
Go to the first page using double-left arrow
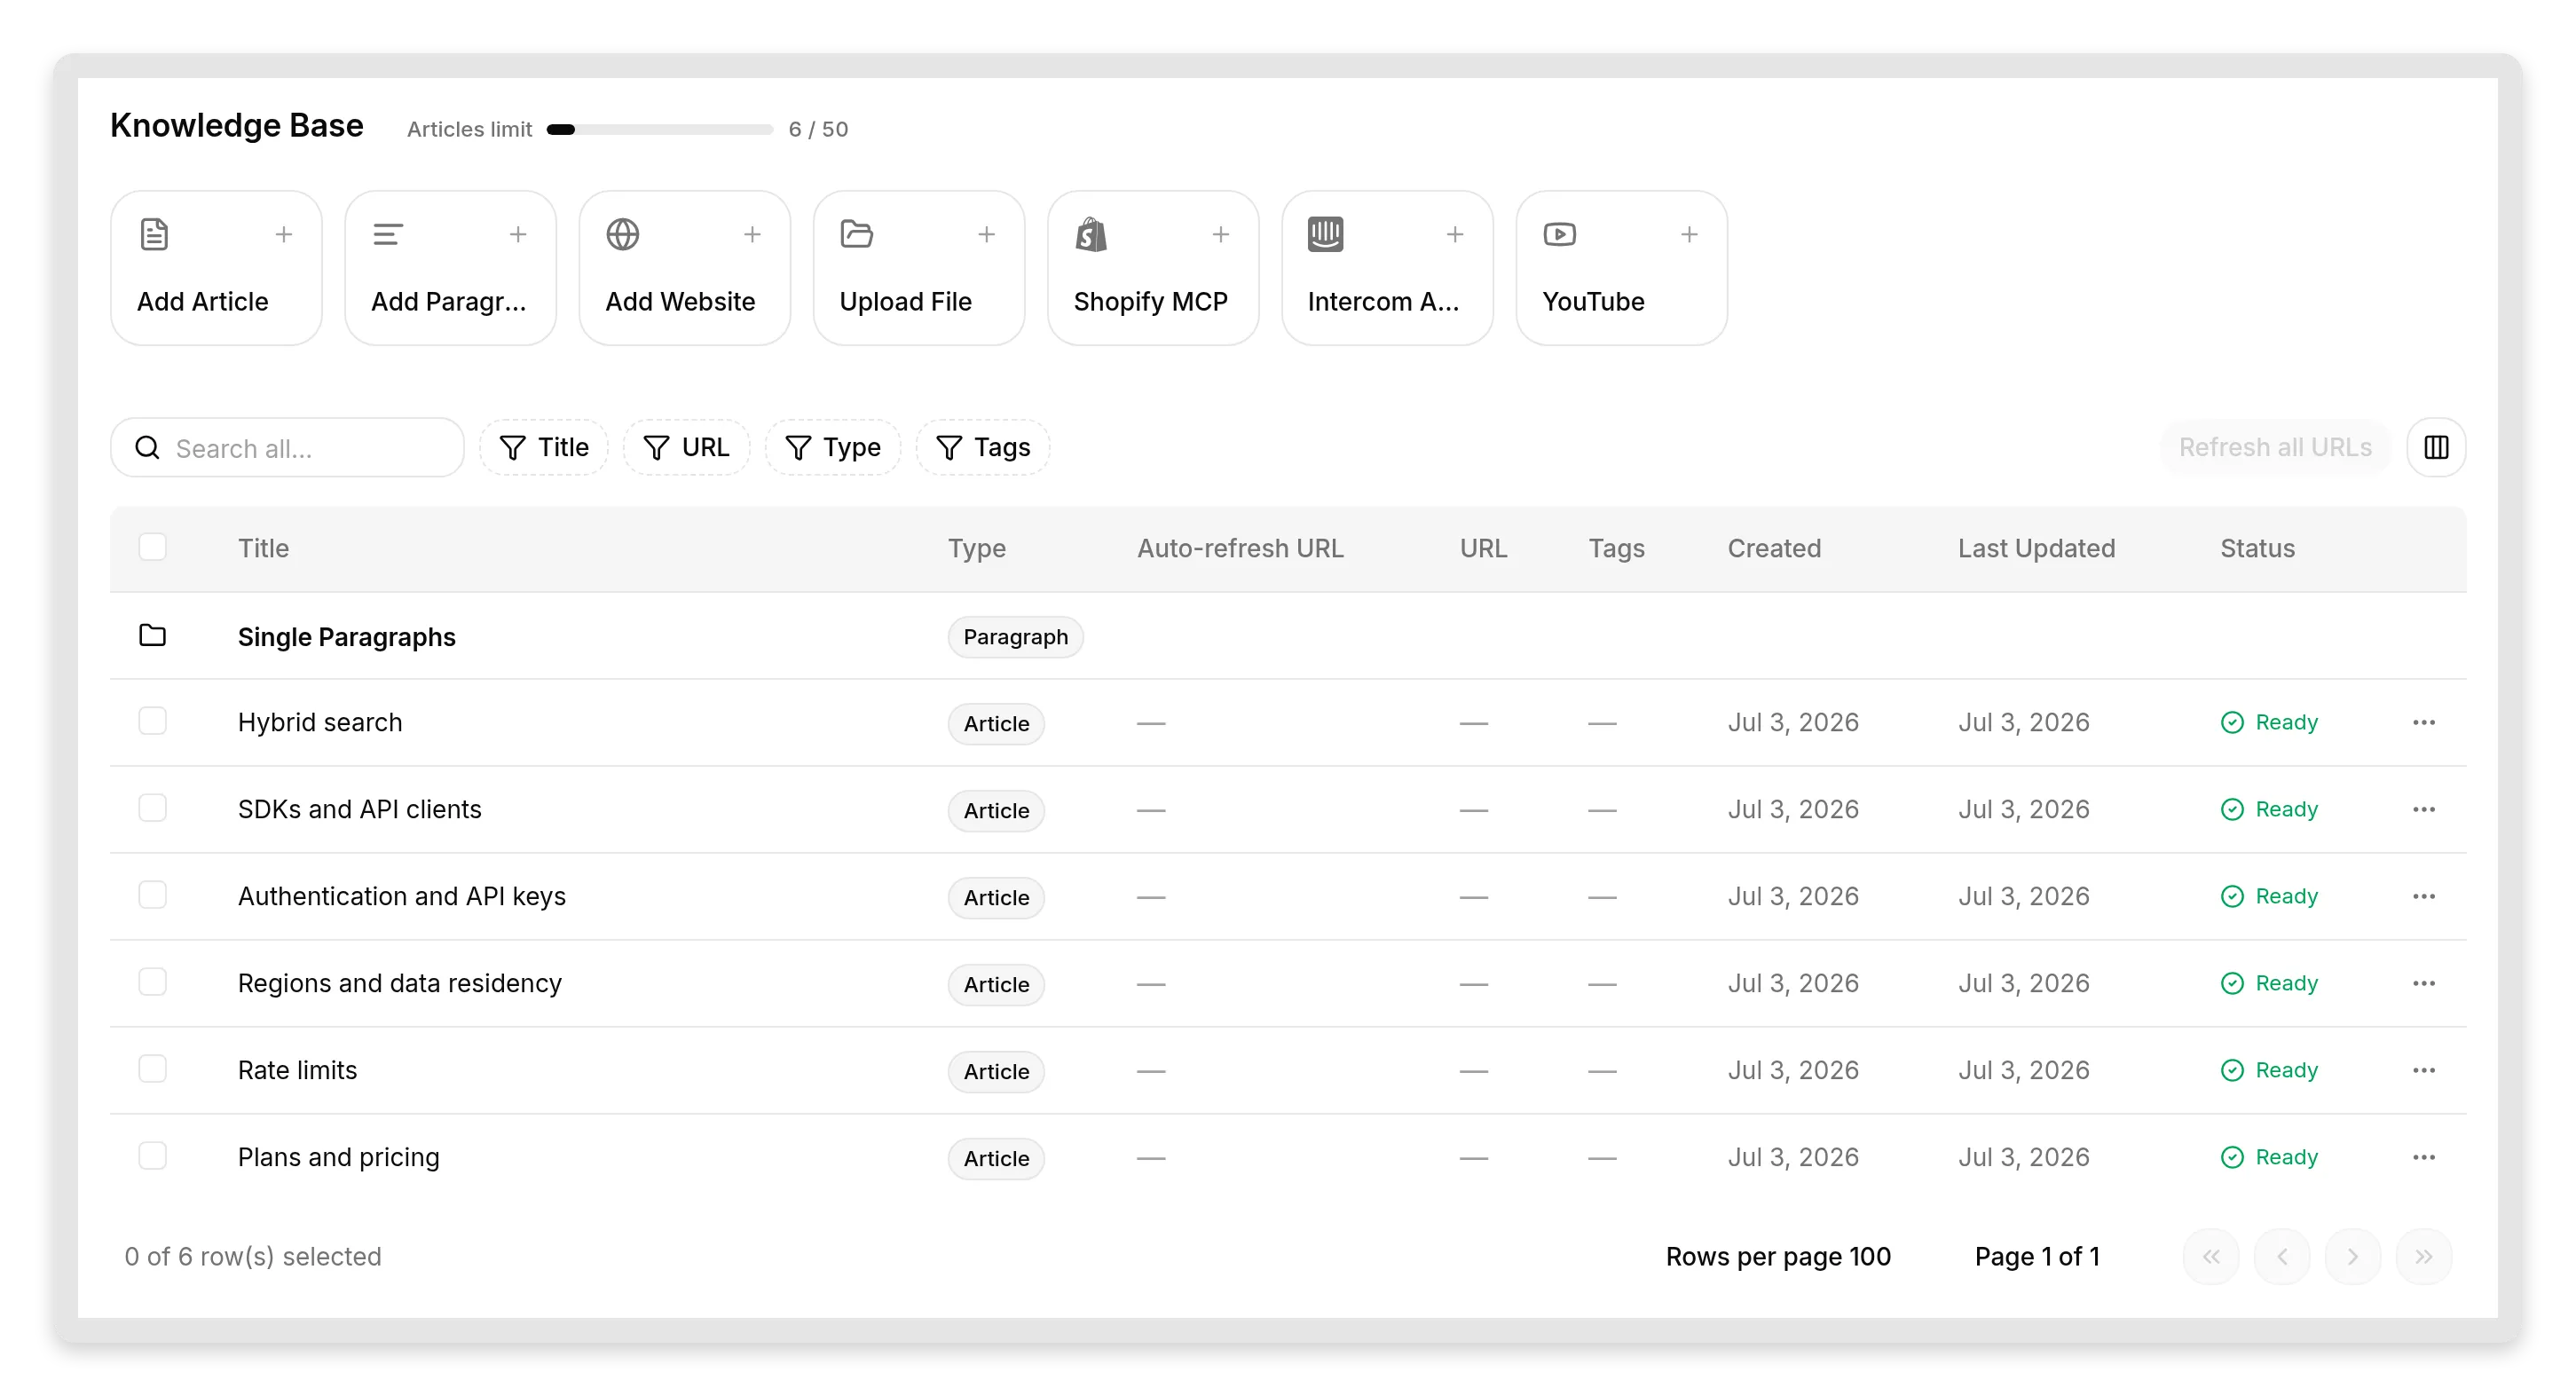point(2211,1256)
